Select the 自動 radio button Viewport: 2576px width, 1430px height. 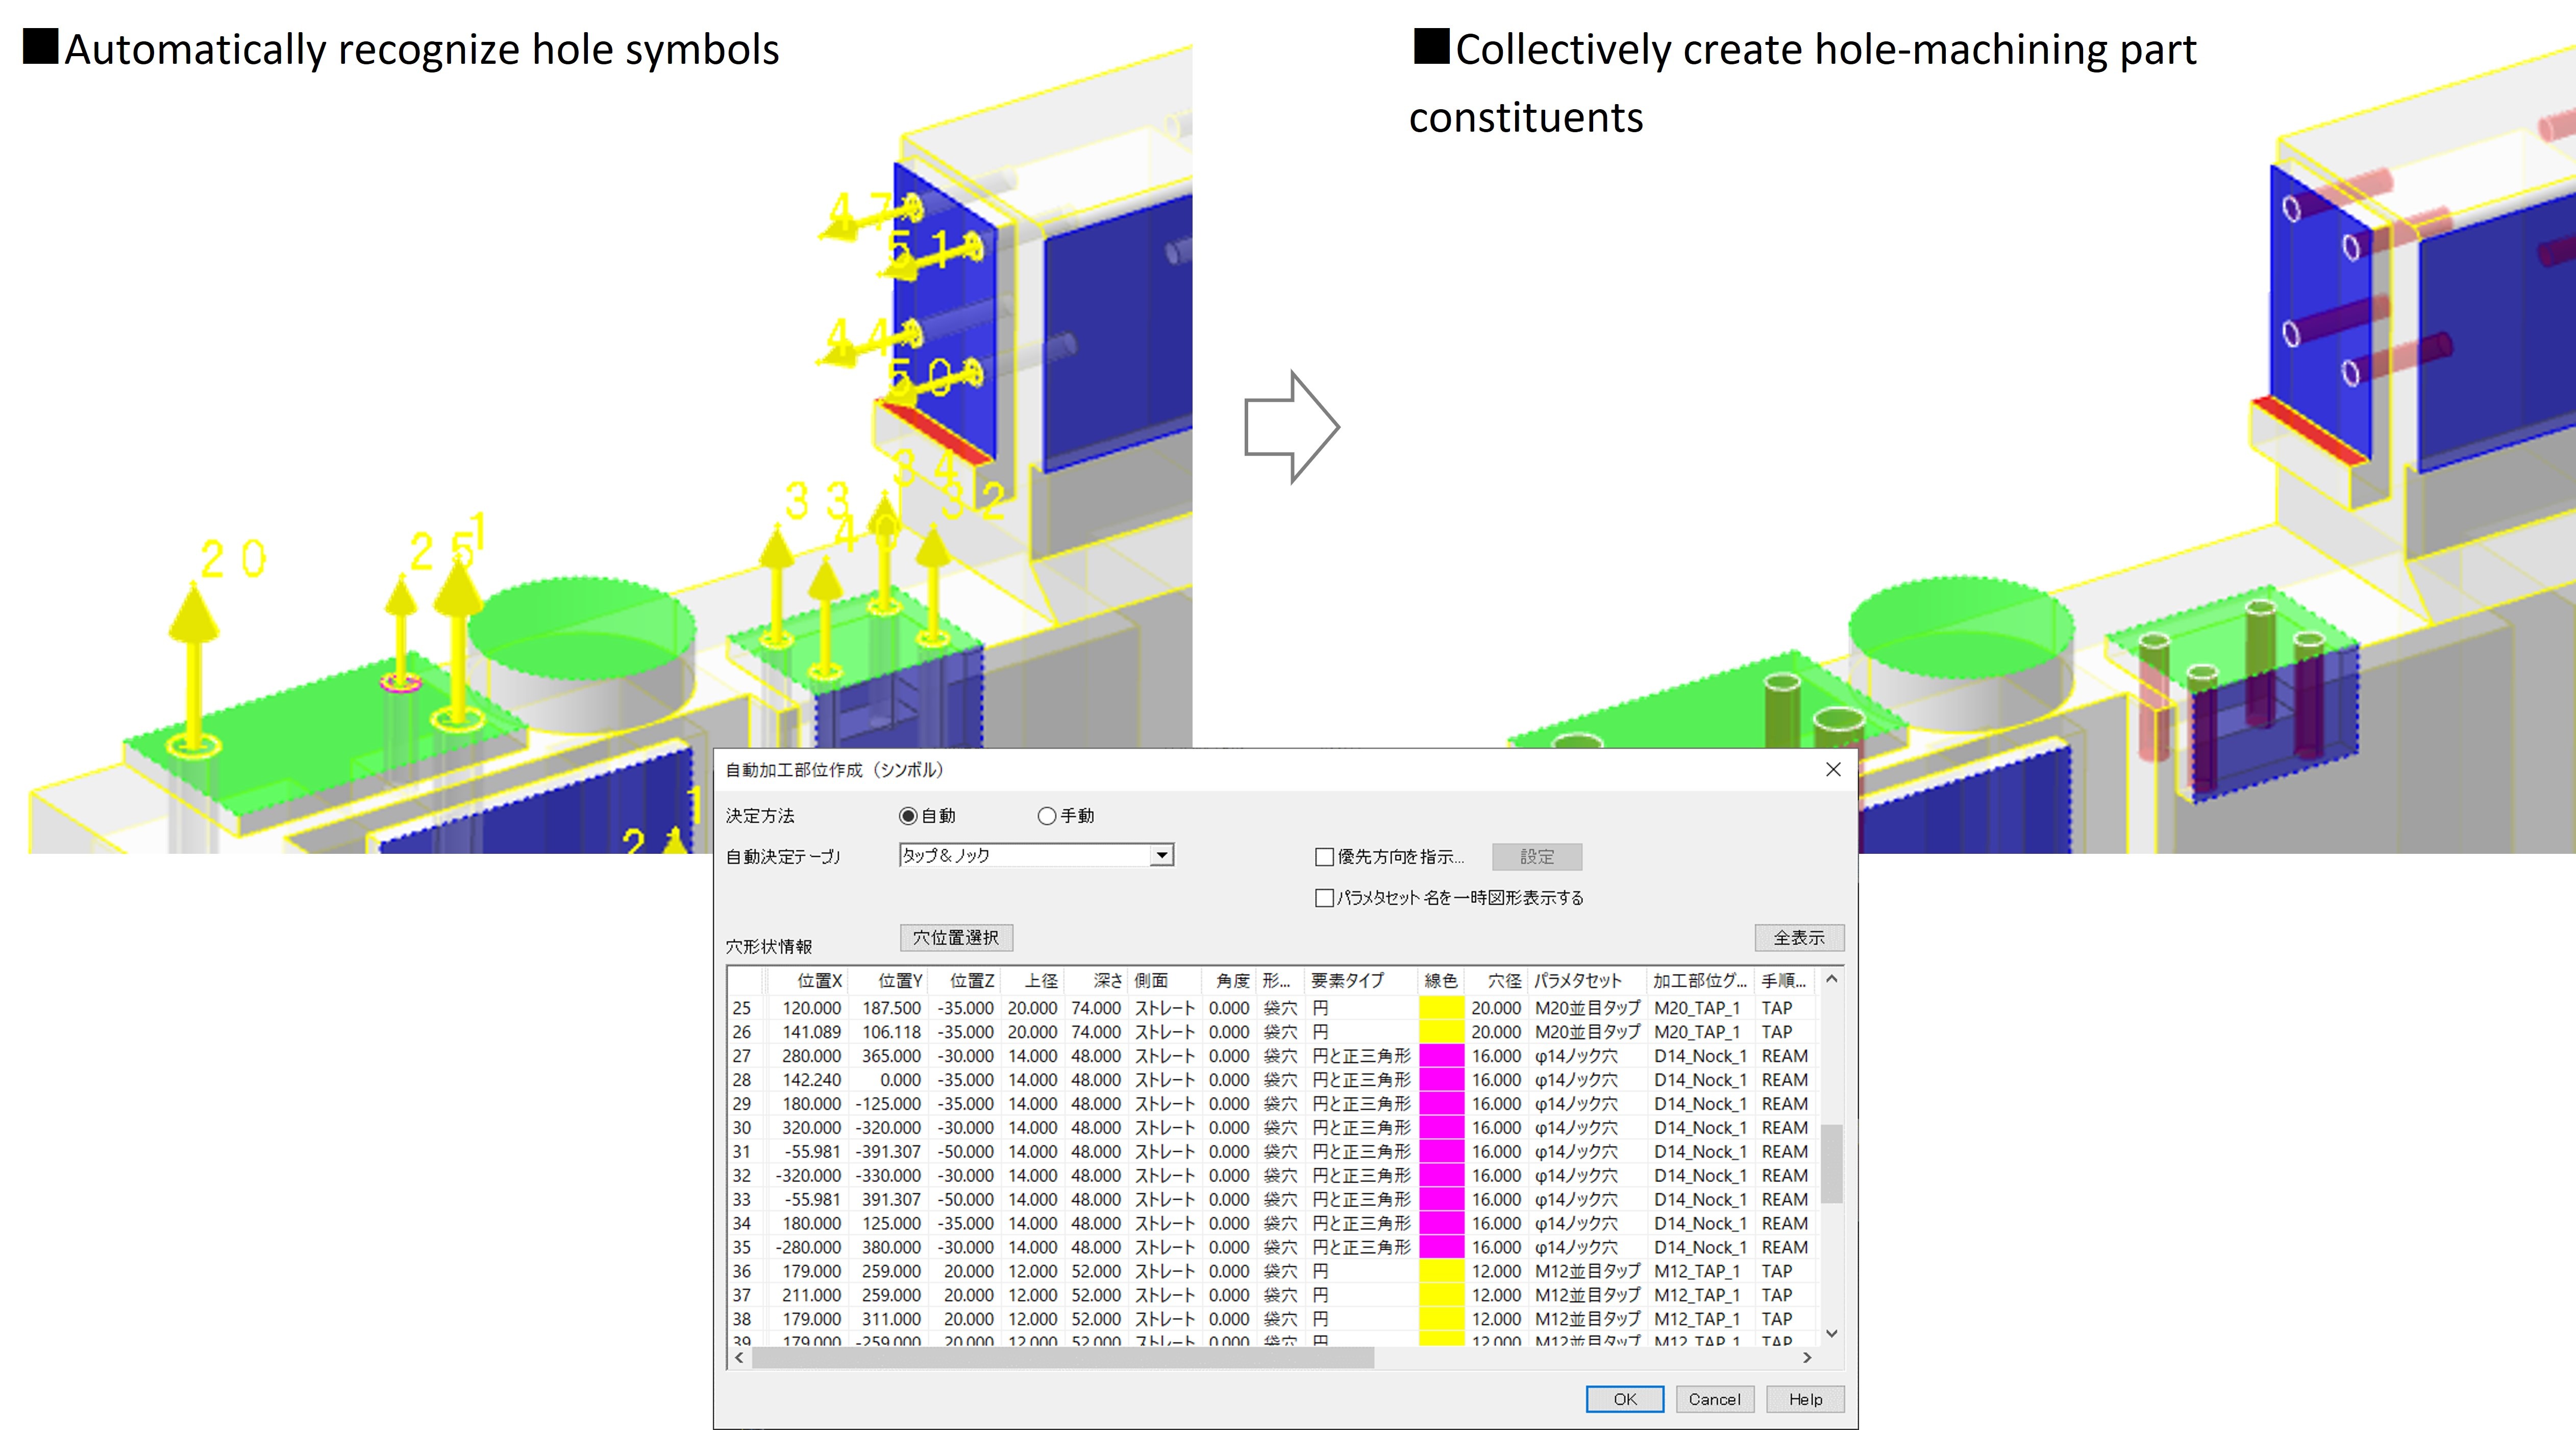pyautogui.click(x=908, y=816)
